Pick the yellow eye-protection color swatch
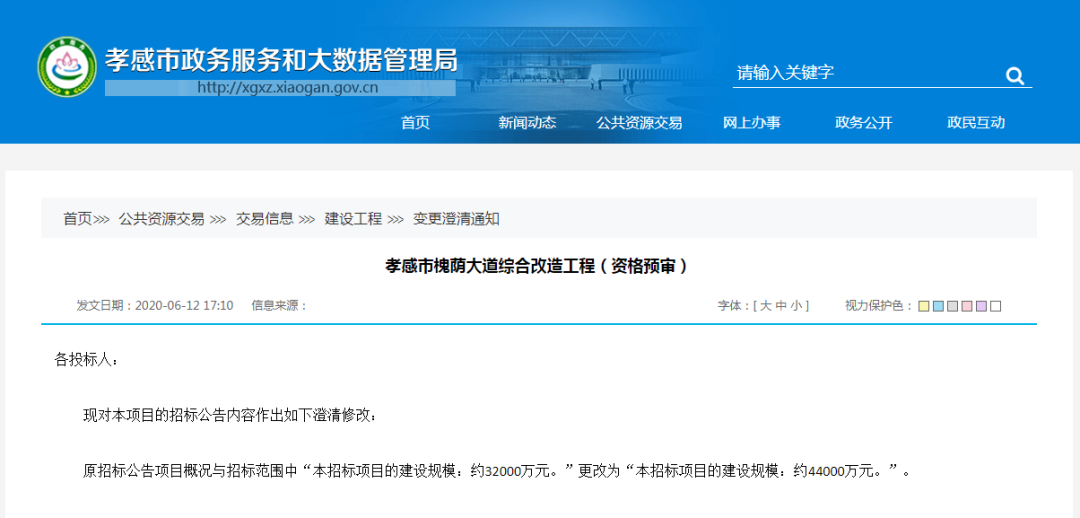Viewport: 1080px width, 518px height. point(924,306)
